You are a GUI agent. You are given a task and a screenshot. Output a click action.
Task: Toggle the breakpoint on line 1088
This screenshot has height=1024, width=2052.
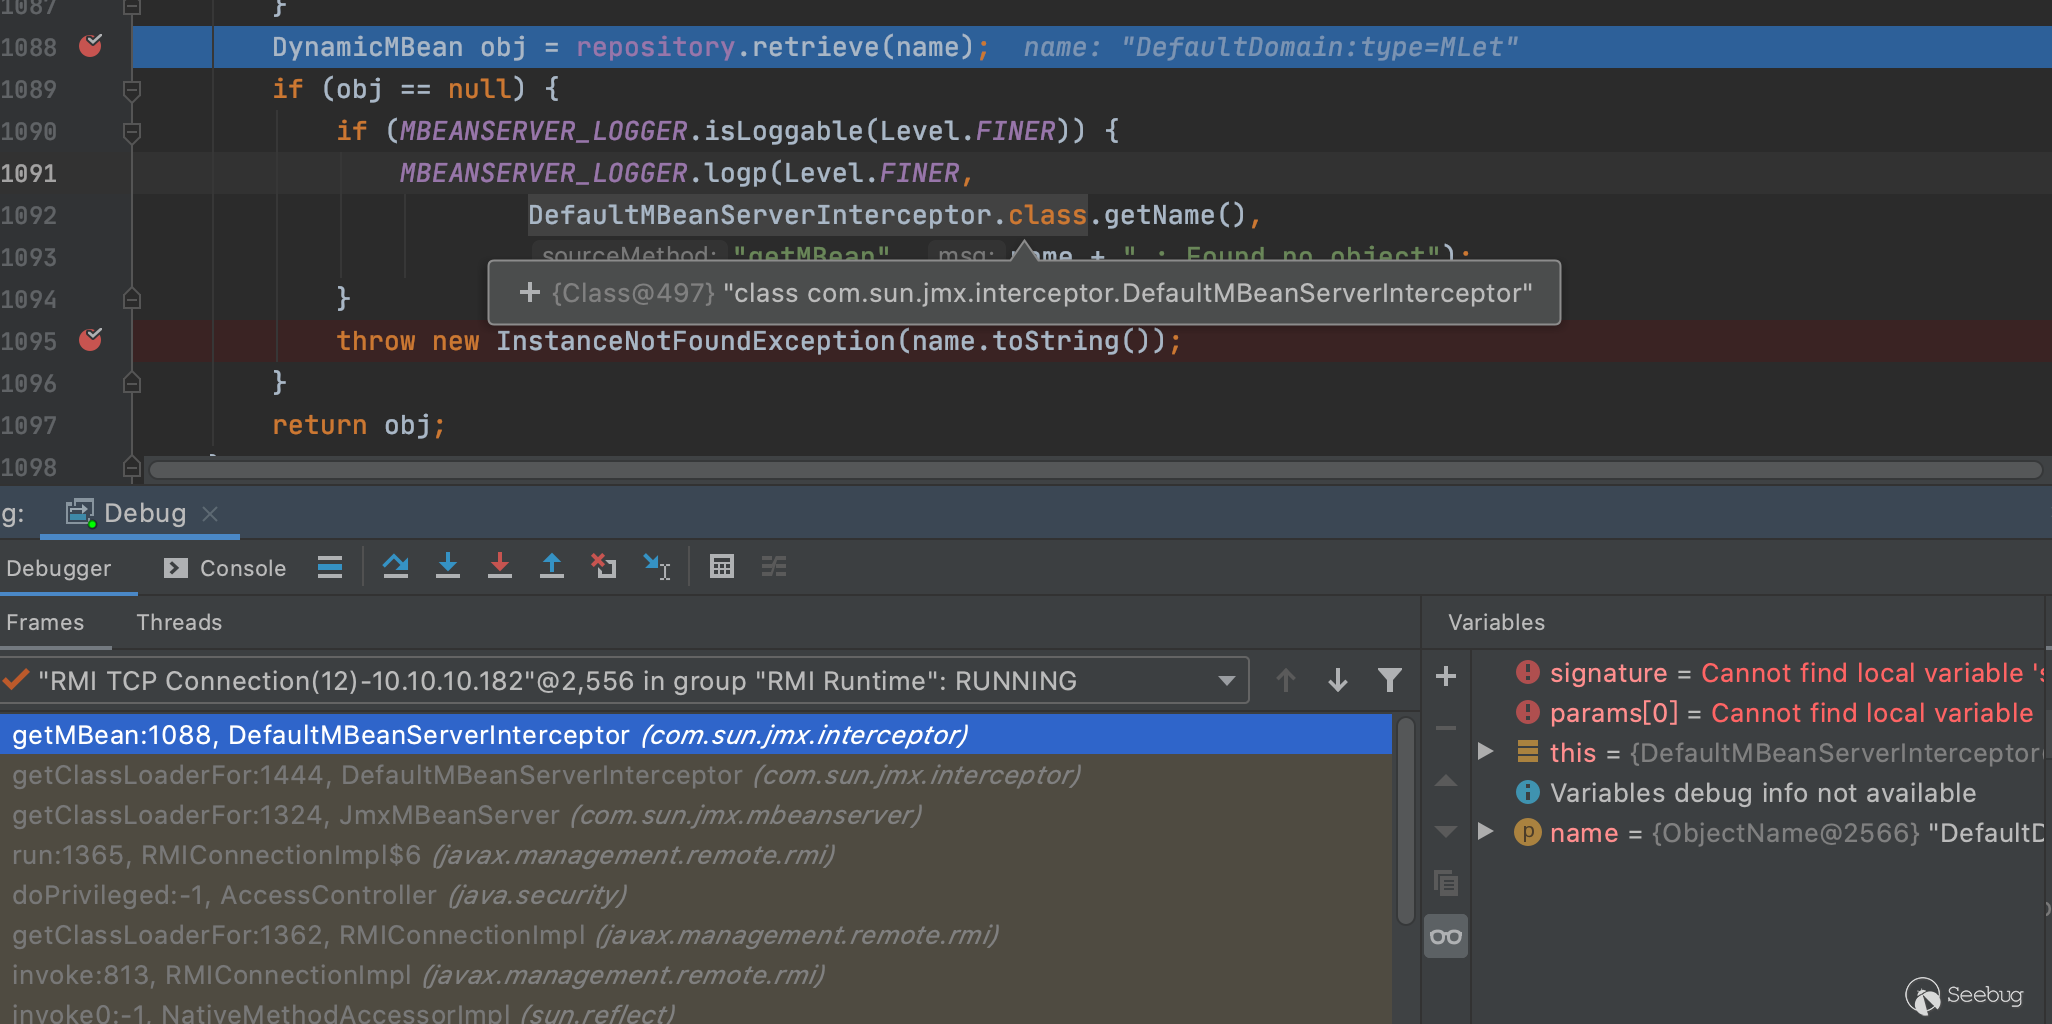click(90, 46)
